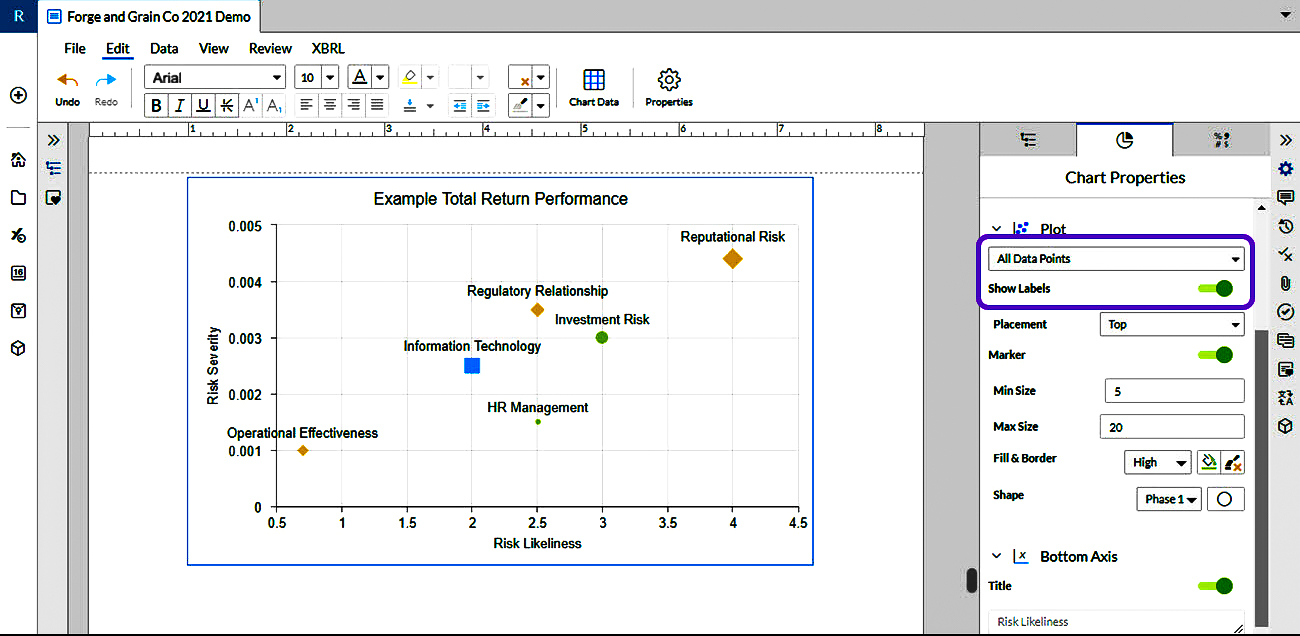Switch to formatting %# tab in properties panel

tap(1220, 140)
